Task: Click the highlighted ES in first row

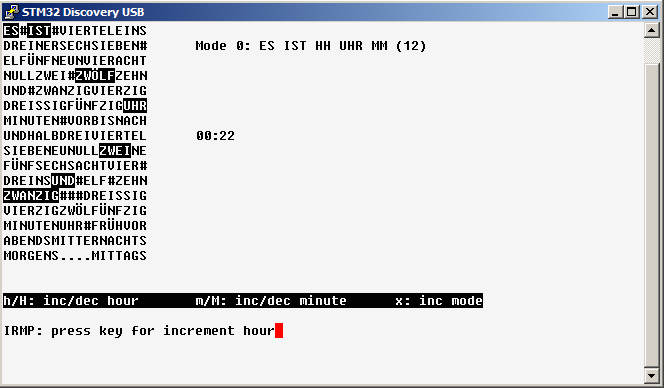Action: 11,30
